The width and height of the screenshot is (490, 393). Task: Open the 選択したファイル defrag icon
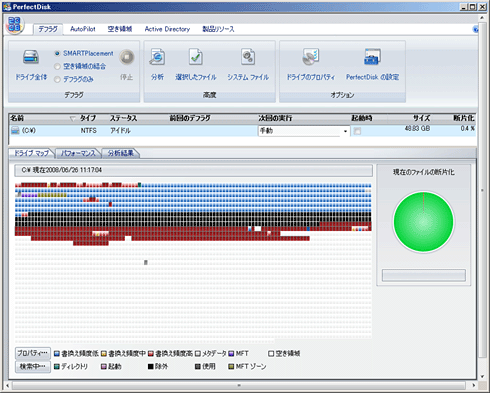pos(196,57)
